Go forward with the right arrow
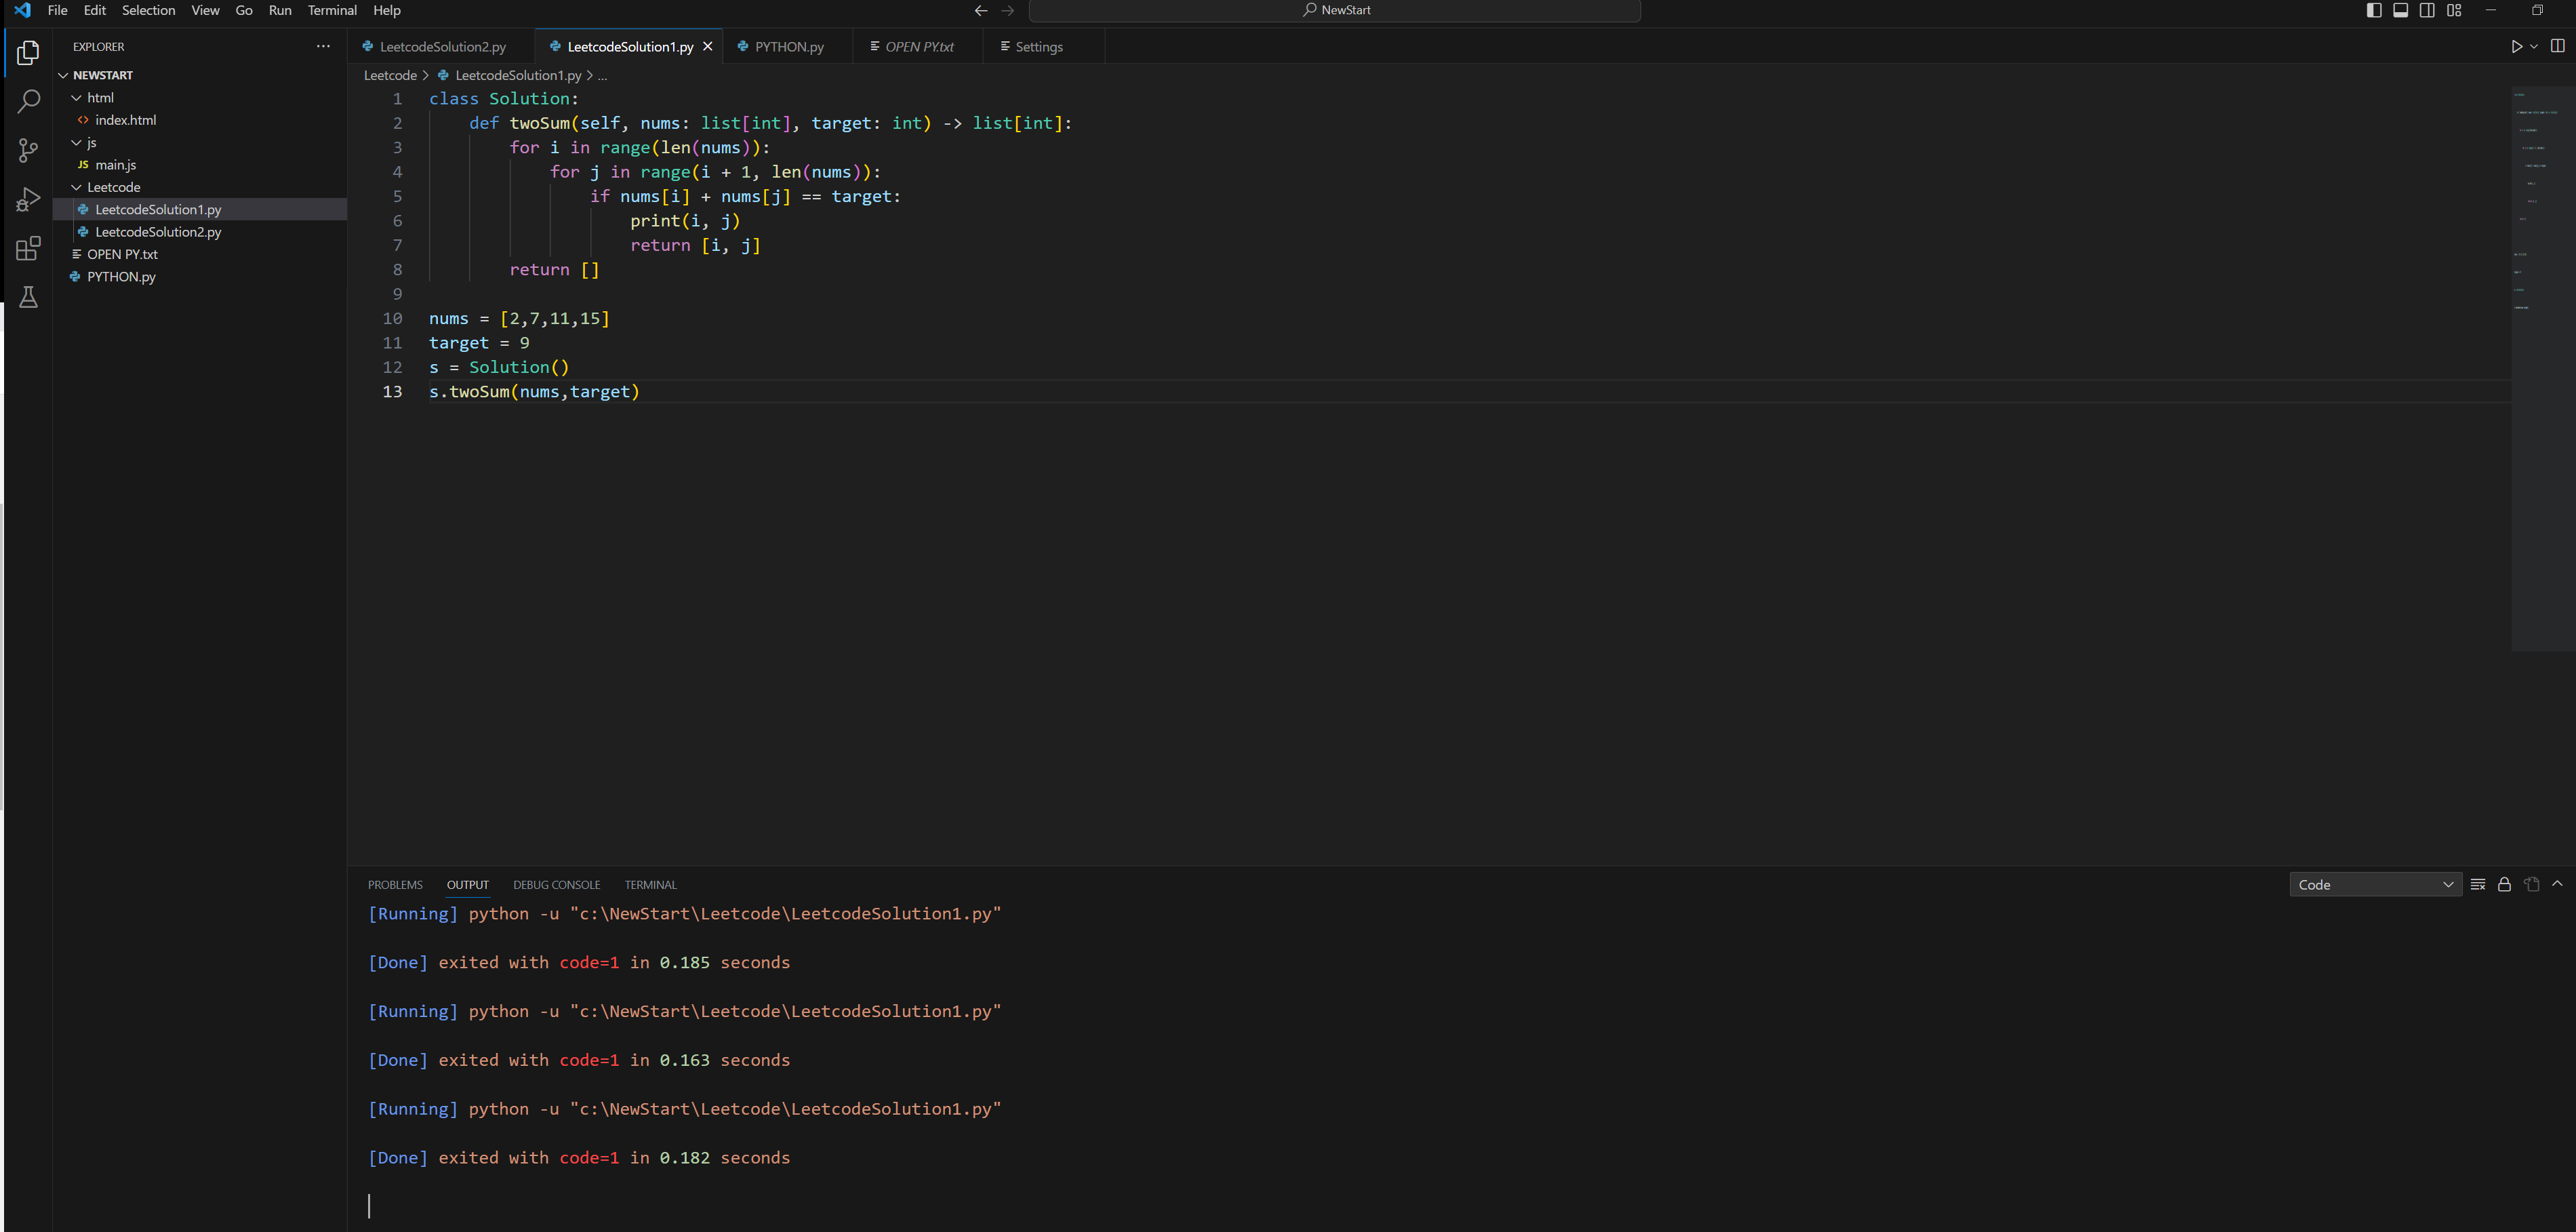Screen dimensions: 2576x1232 (x=1007, y=10)
